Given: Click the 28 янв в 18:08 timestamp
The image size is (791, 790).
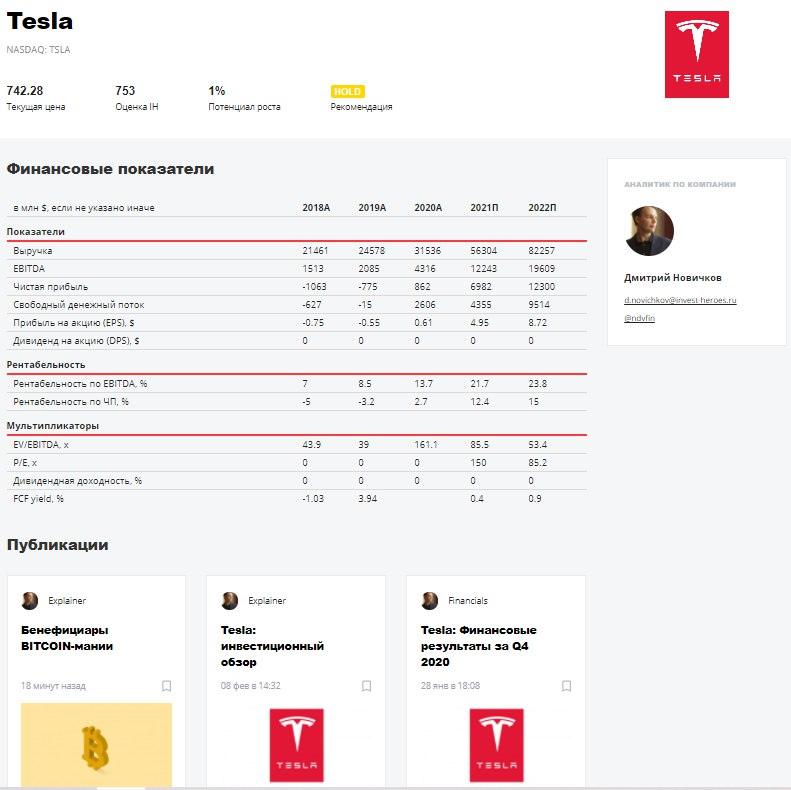Looking at the screenshot, I should click(450, 686).
